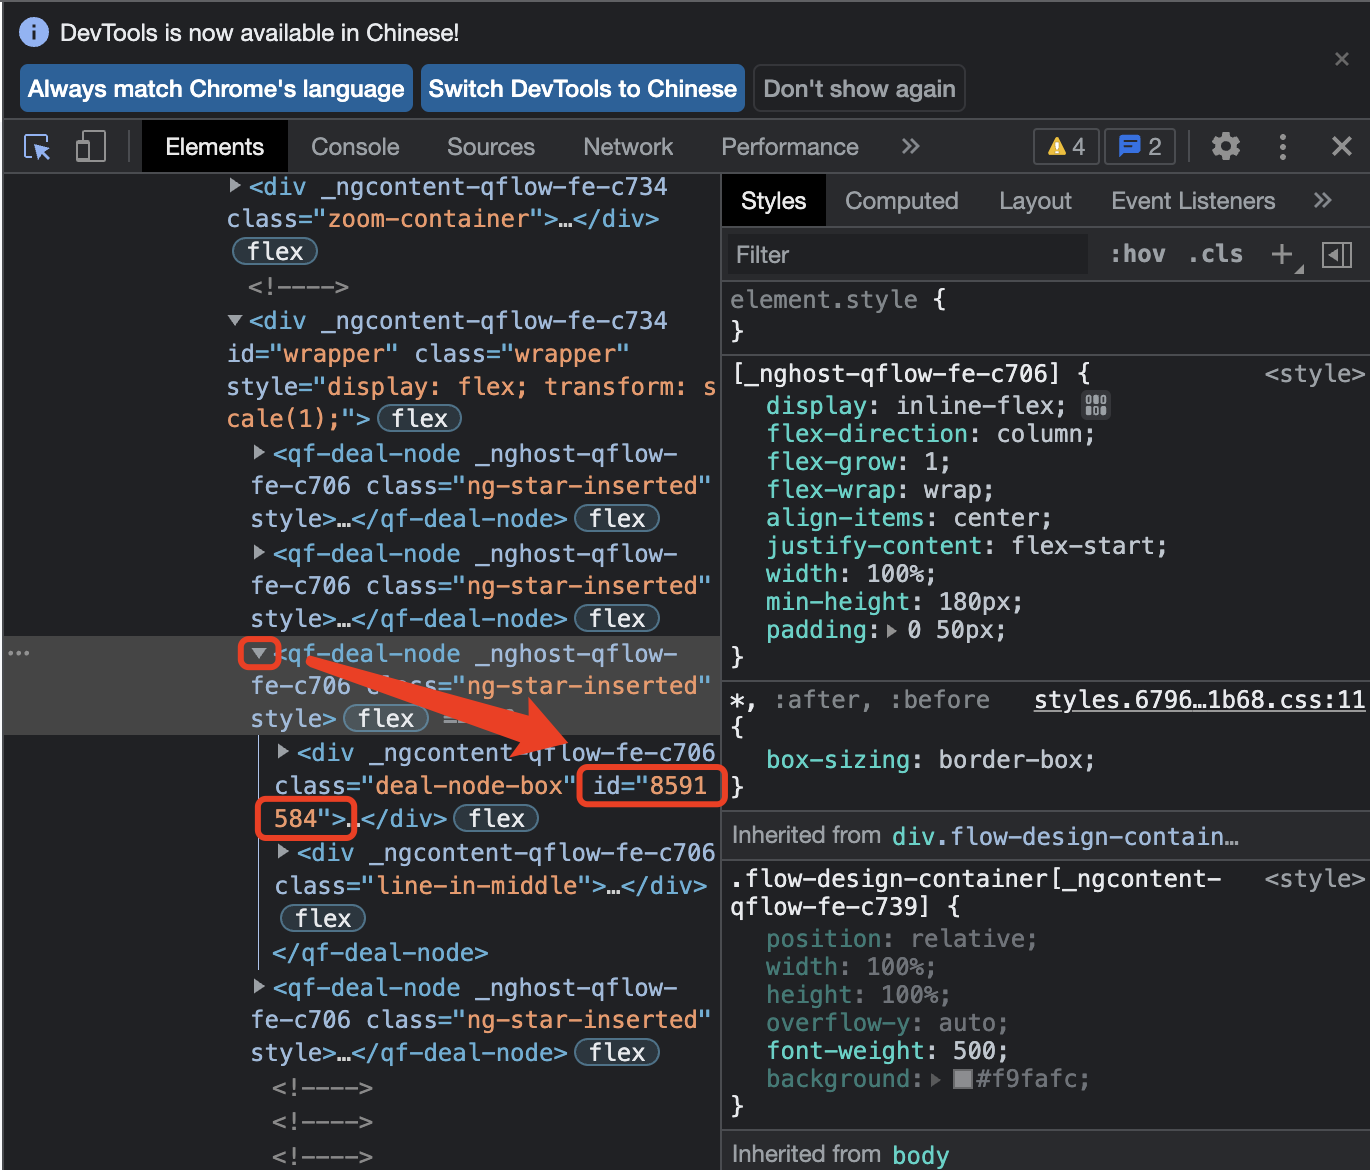1370x1170 pixels.
Task: Click the justify-content: flex-start declaration
Action: click(967, 546)
